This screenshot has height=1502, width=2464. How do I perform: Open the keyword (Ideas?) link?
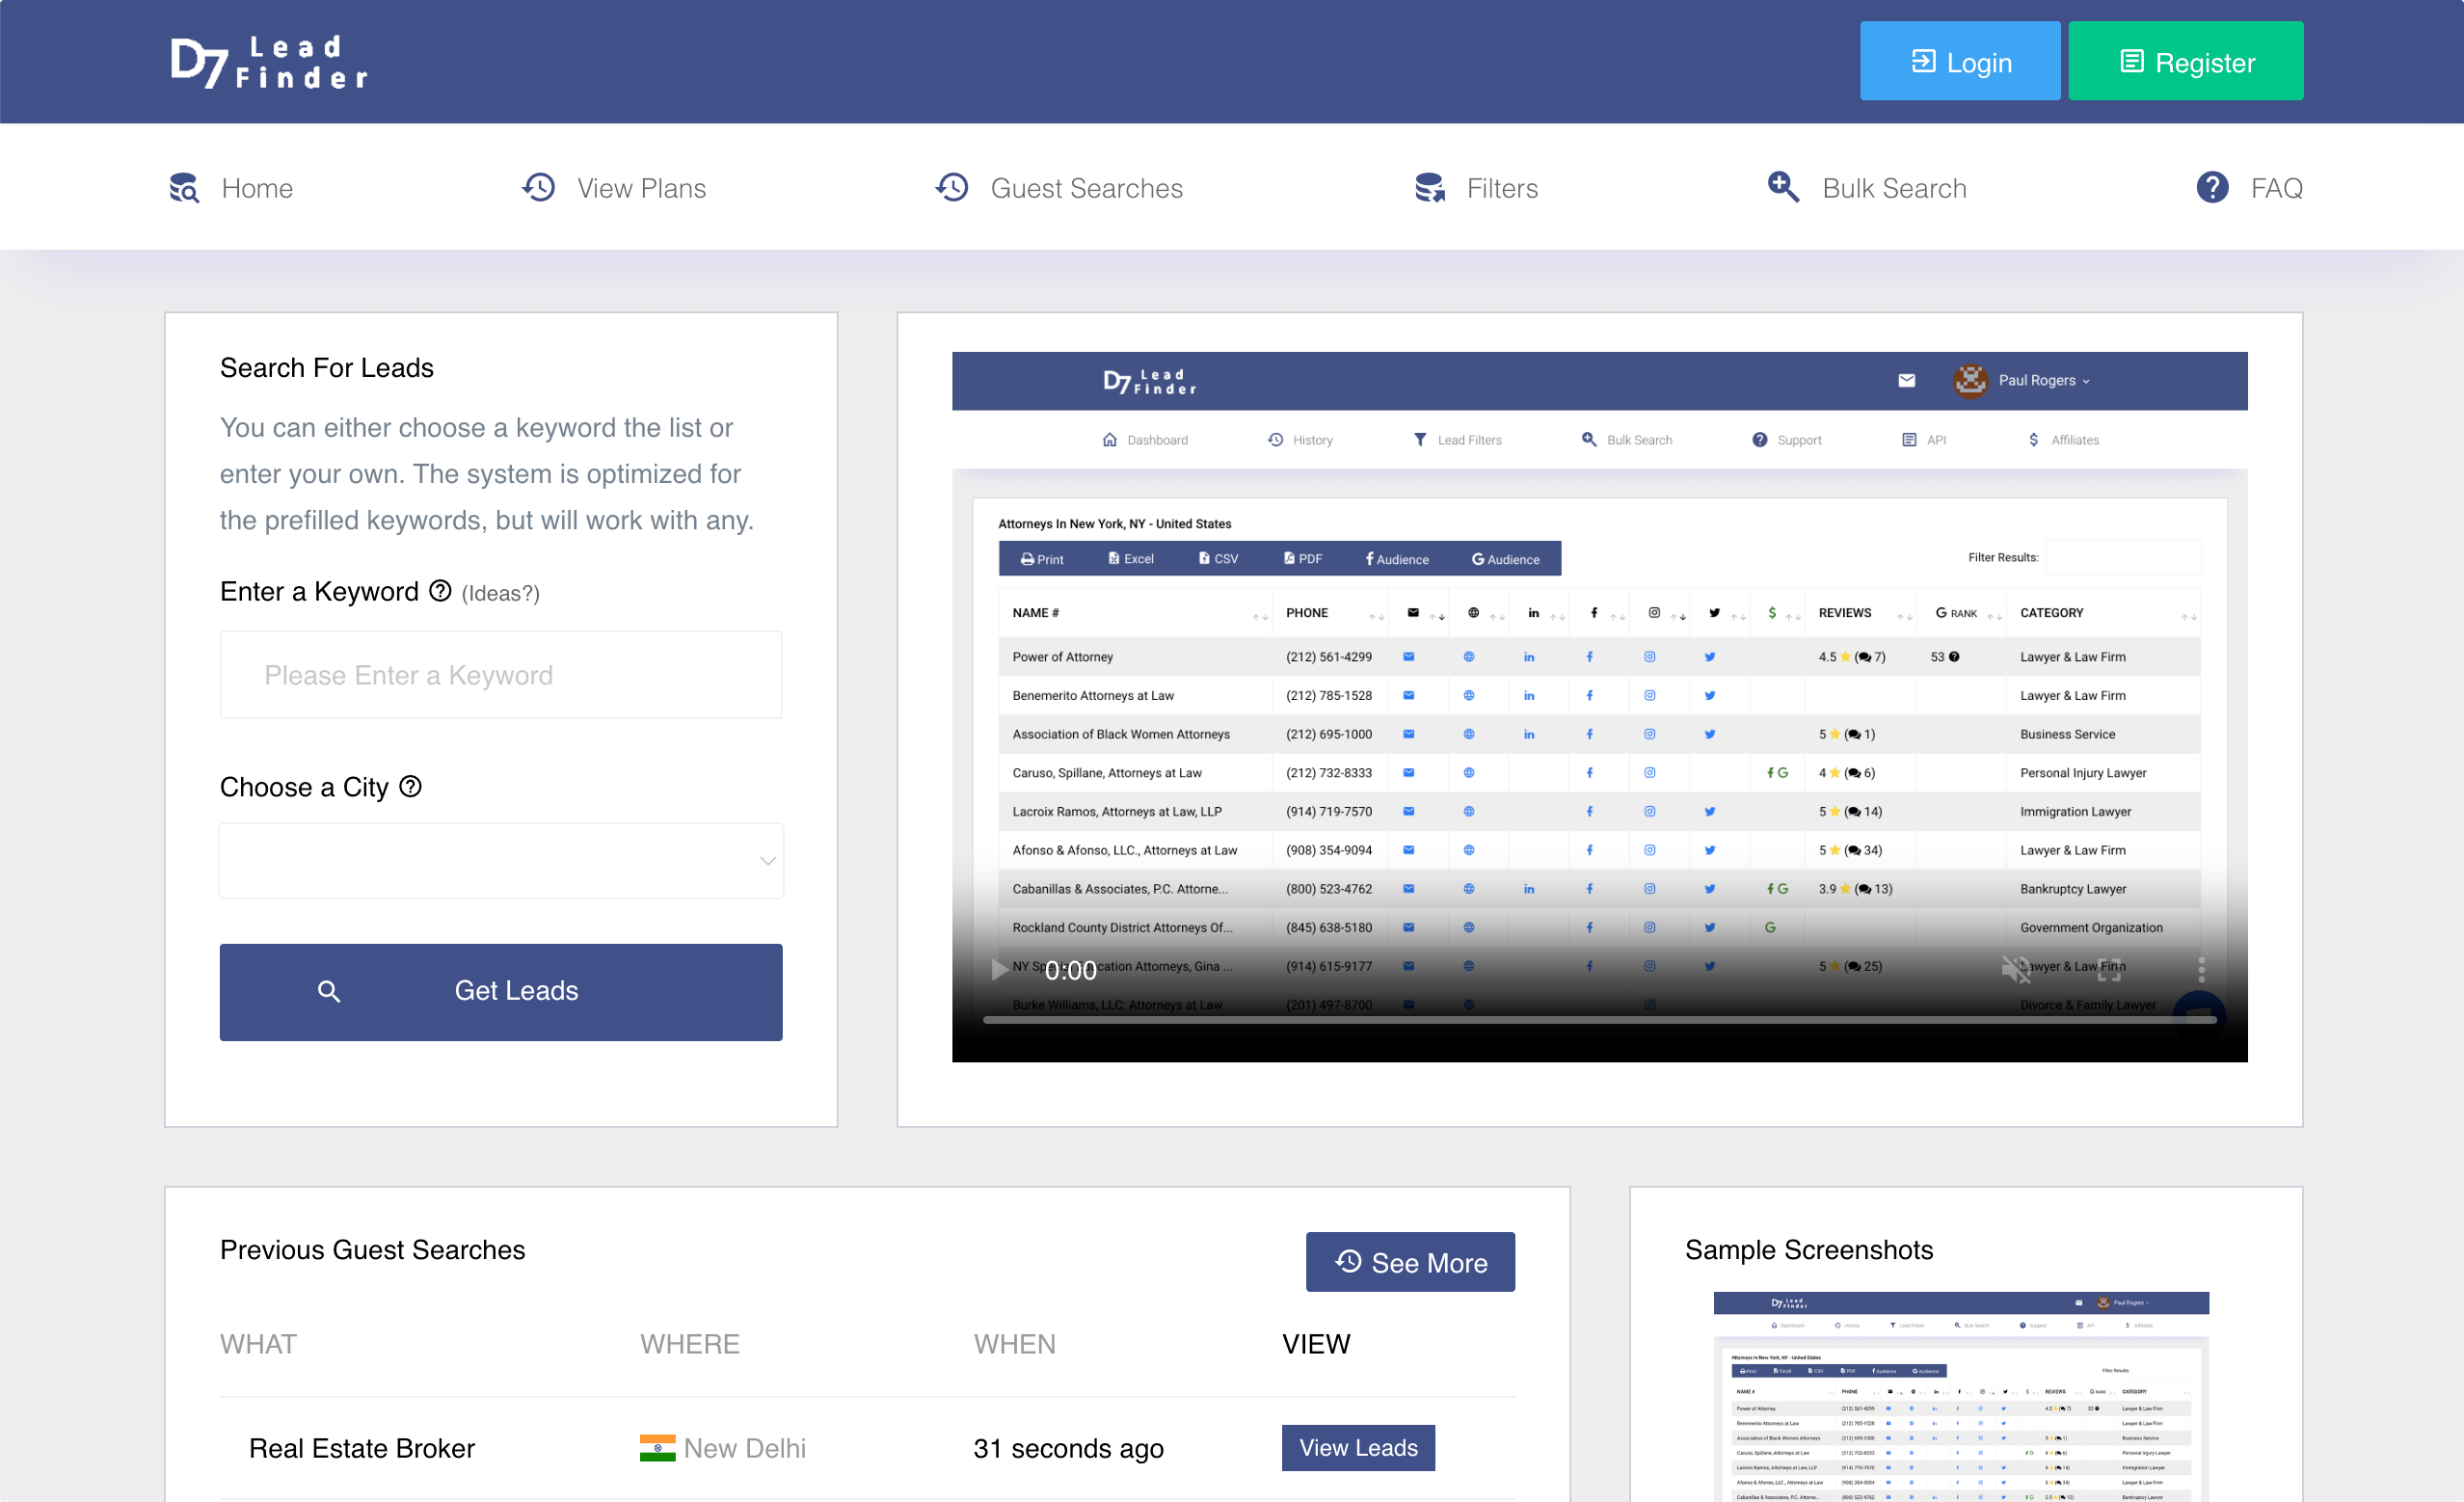(500, 593)
